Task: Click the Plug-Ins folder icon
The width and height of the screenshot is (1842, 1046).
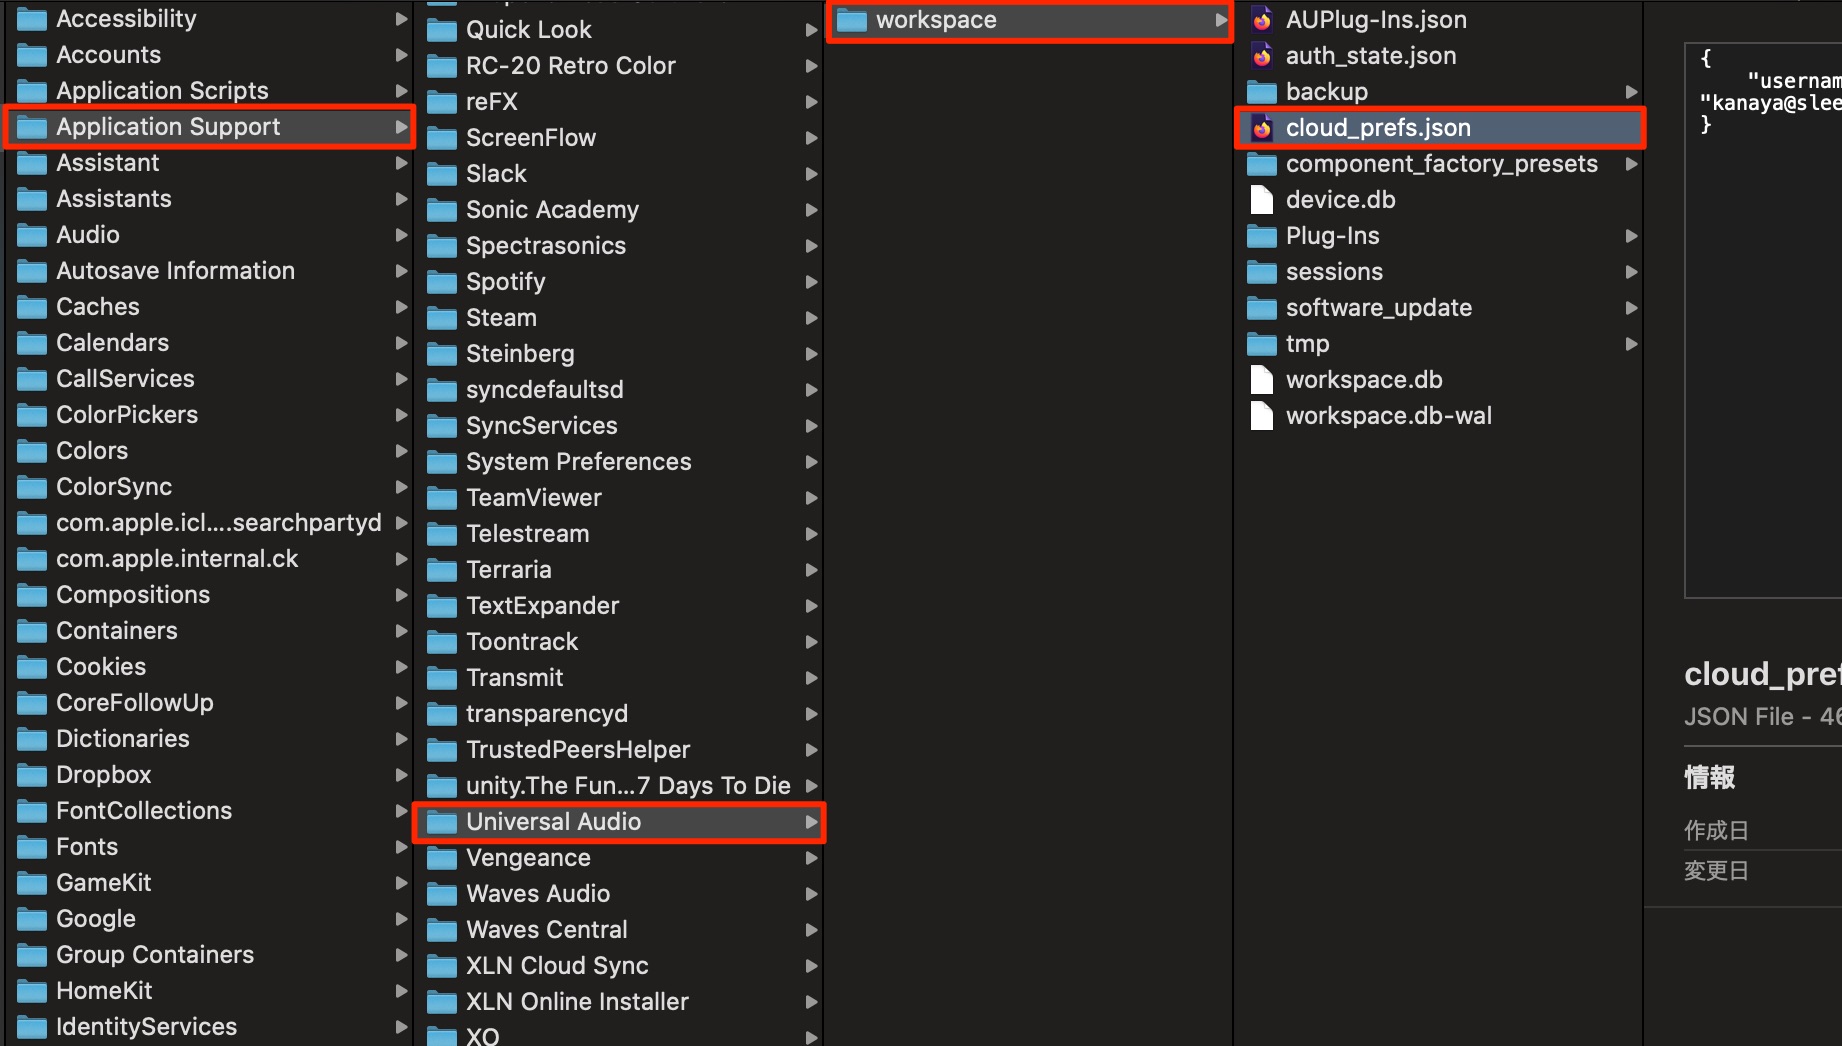Action: point(1262,236)
